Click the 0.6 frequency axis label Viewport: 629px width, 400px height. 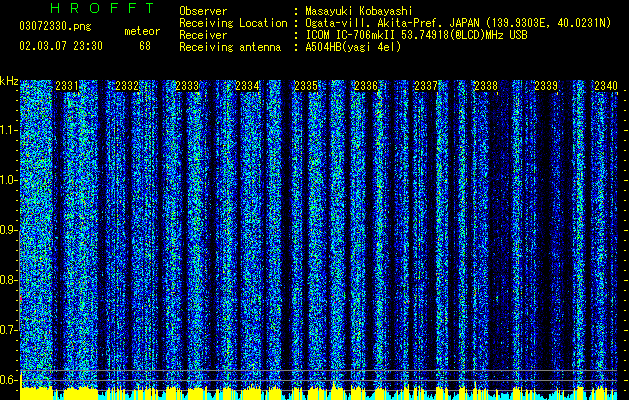click(x=9, y=380)
